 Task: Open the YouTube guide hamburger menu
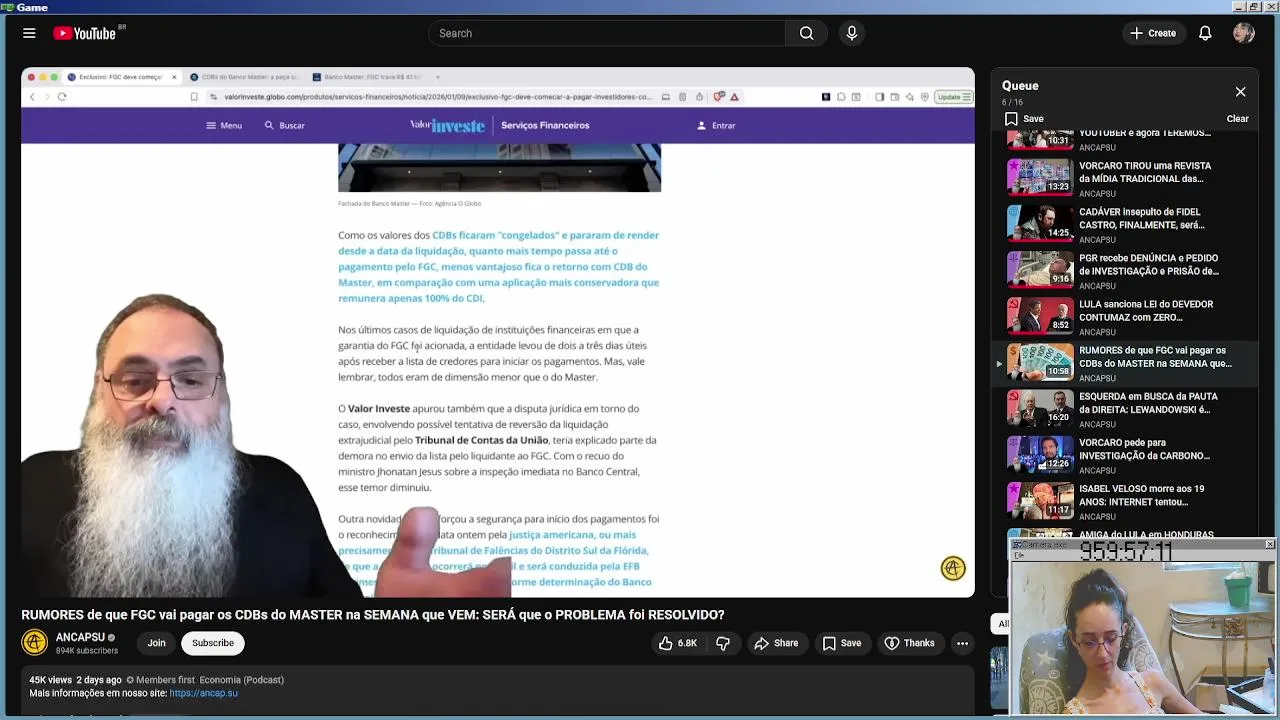(x=29, y=33)
